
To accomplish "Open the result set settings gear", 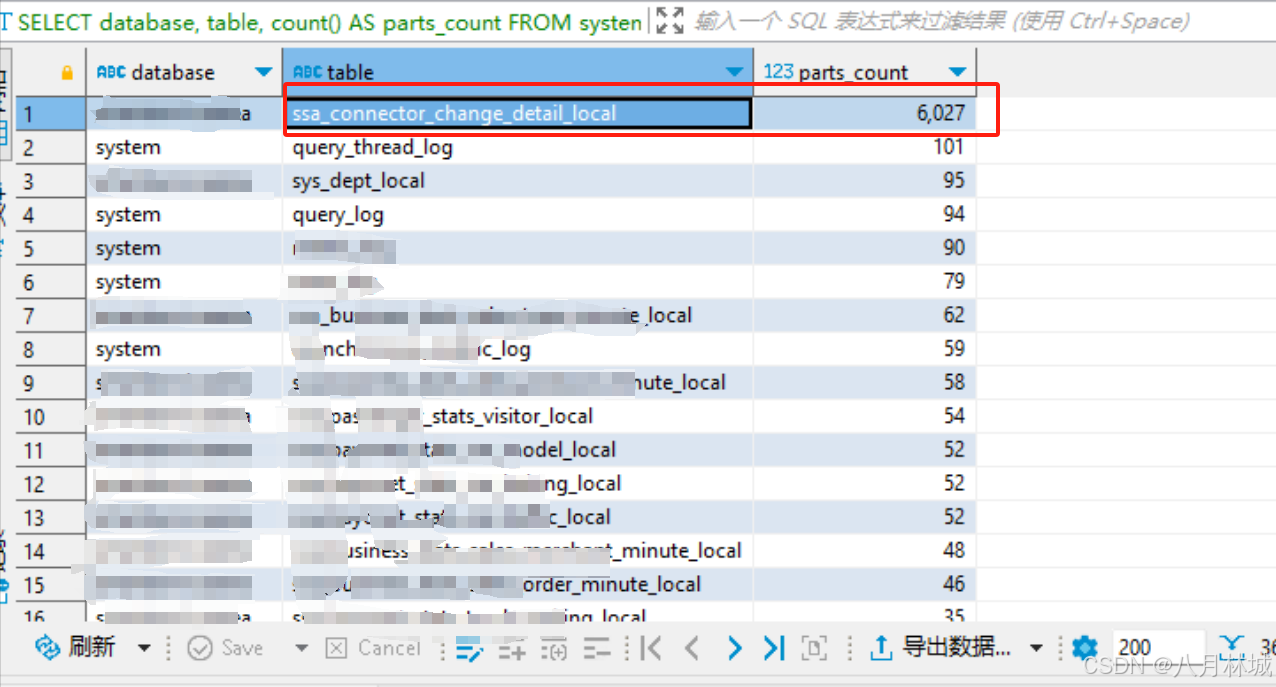I will 1084,648.
